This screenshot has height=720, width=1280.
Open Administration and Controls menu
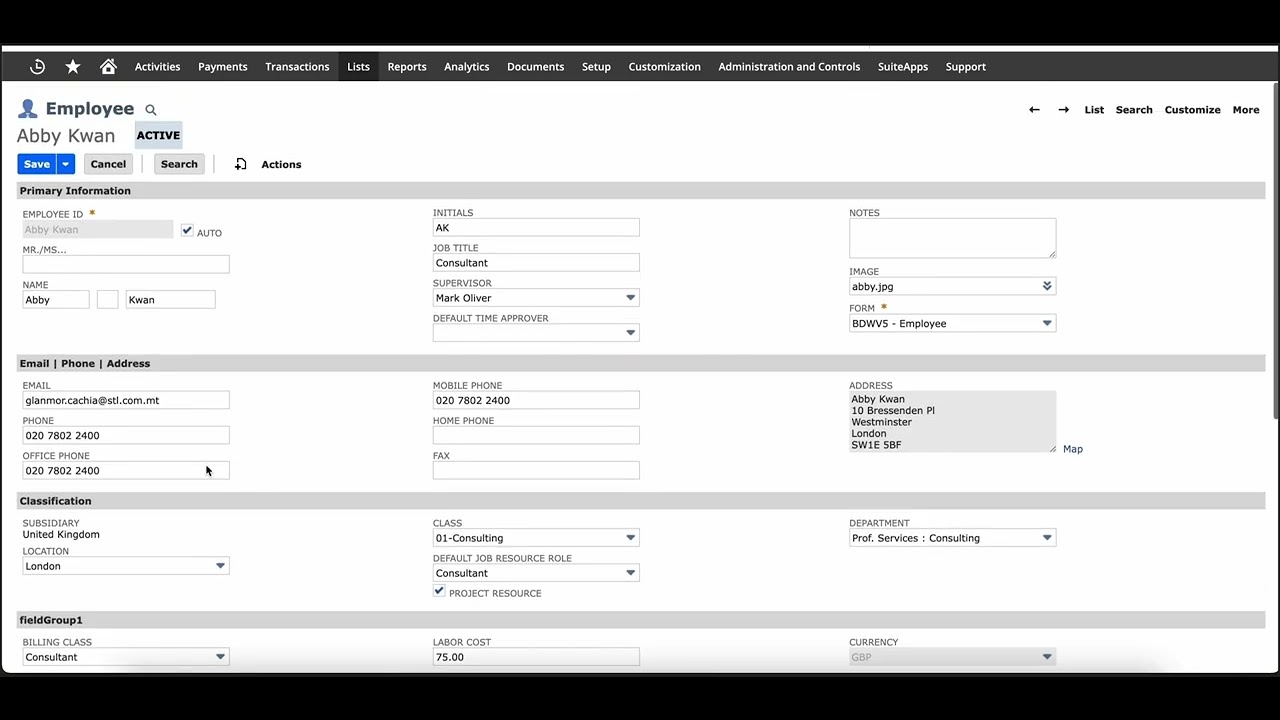point(789,67)
